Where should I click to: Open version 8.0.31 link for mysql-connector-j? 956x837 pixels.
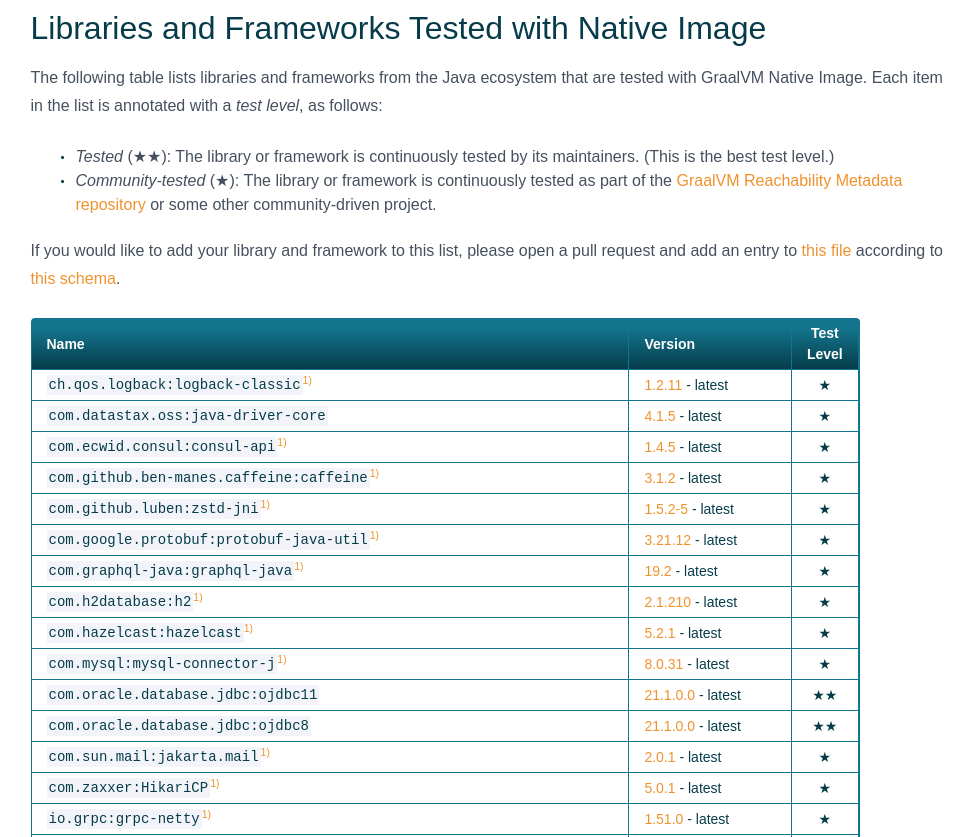point(663,664)
